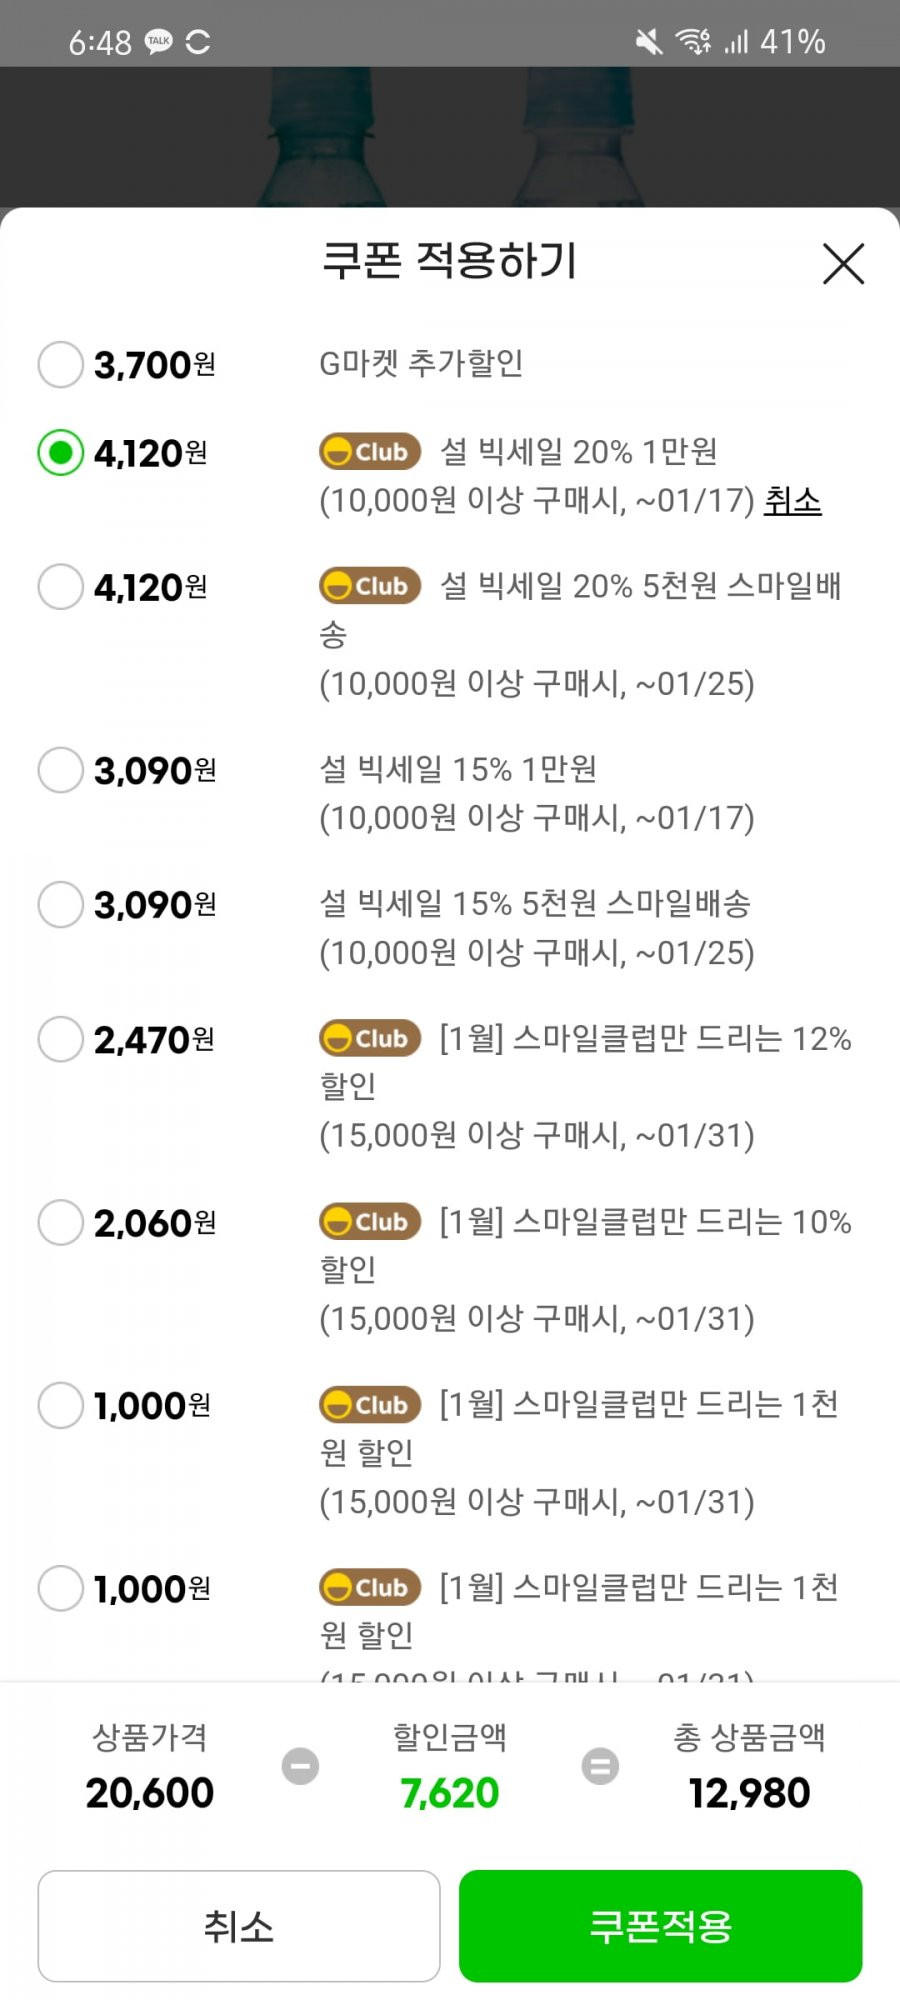
Task: Tap the muted sound icon in status bar
Action: point(649,42)
